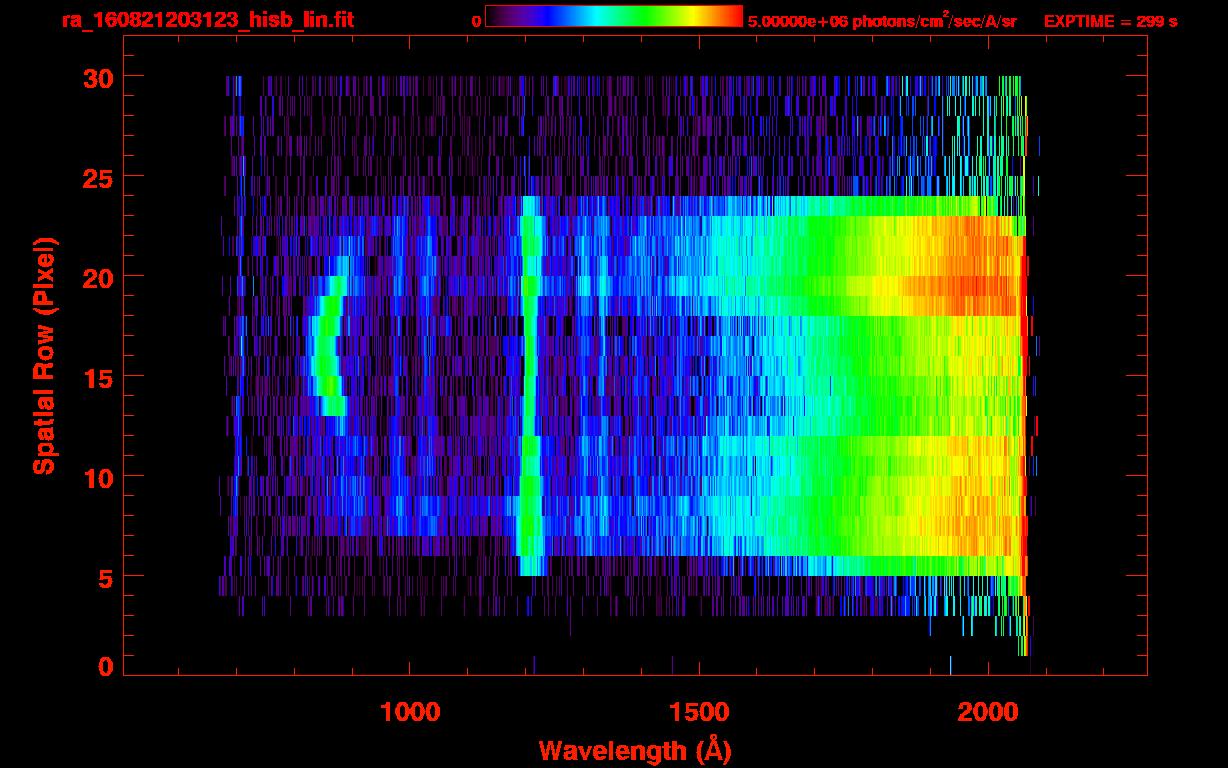Screen dimensions: 1228x768
Task: Click the y-axis tick label 0
Action: click(106, 667)
